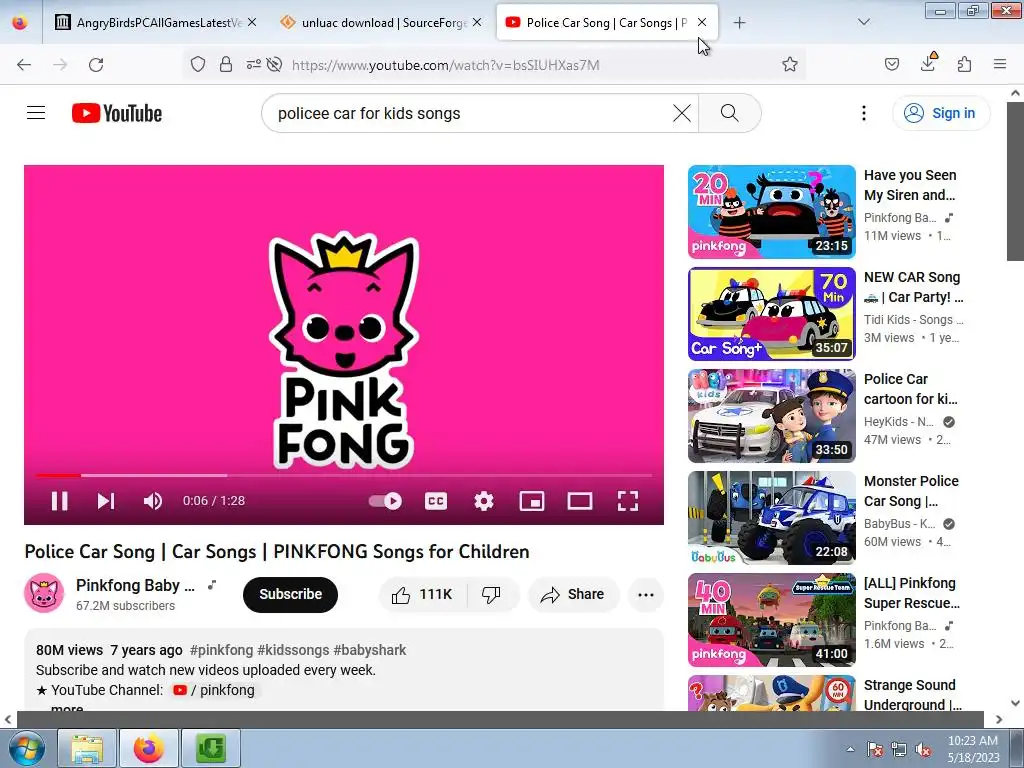
Task: Enter full screen mode
Action: [x=628, y=501]
